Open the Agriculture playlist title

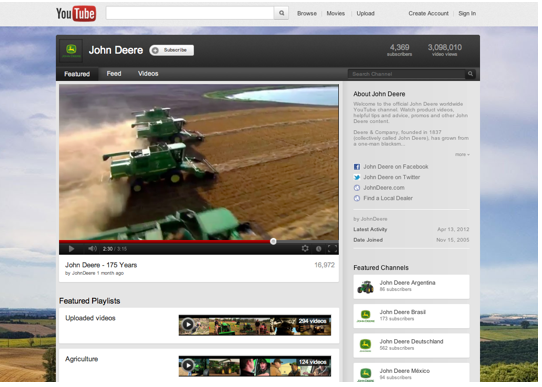(82, 359)
